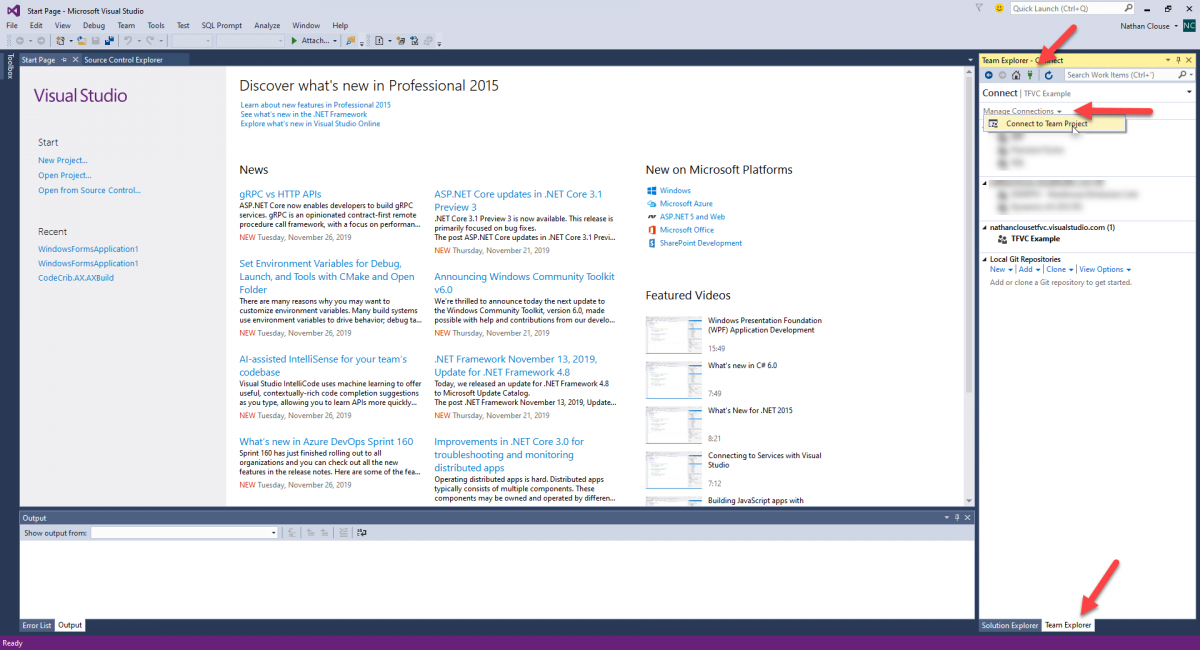Viewport: 1200px width, 650px height.
Task: Open the Microsoft Azure platform link
Action: pos(686,203)
